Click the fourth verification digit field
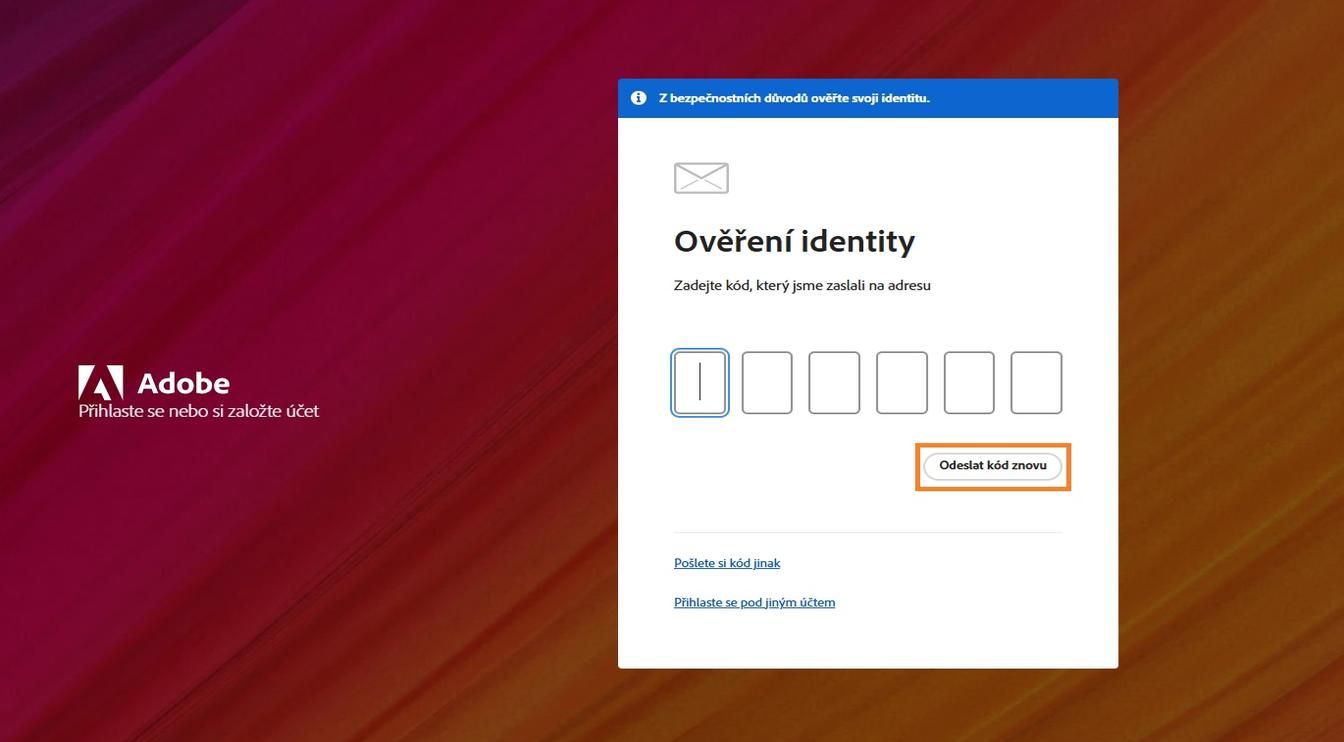Viewport: 1344px width, 742px height. click(902, 382)
